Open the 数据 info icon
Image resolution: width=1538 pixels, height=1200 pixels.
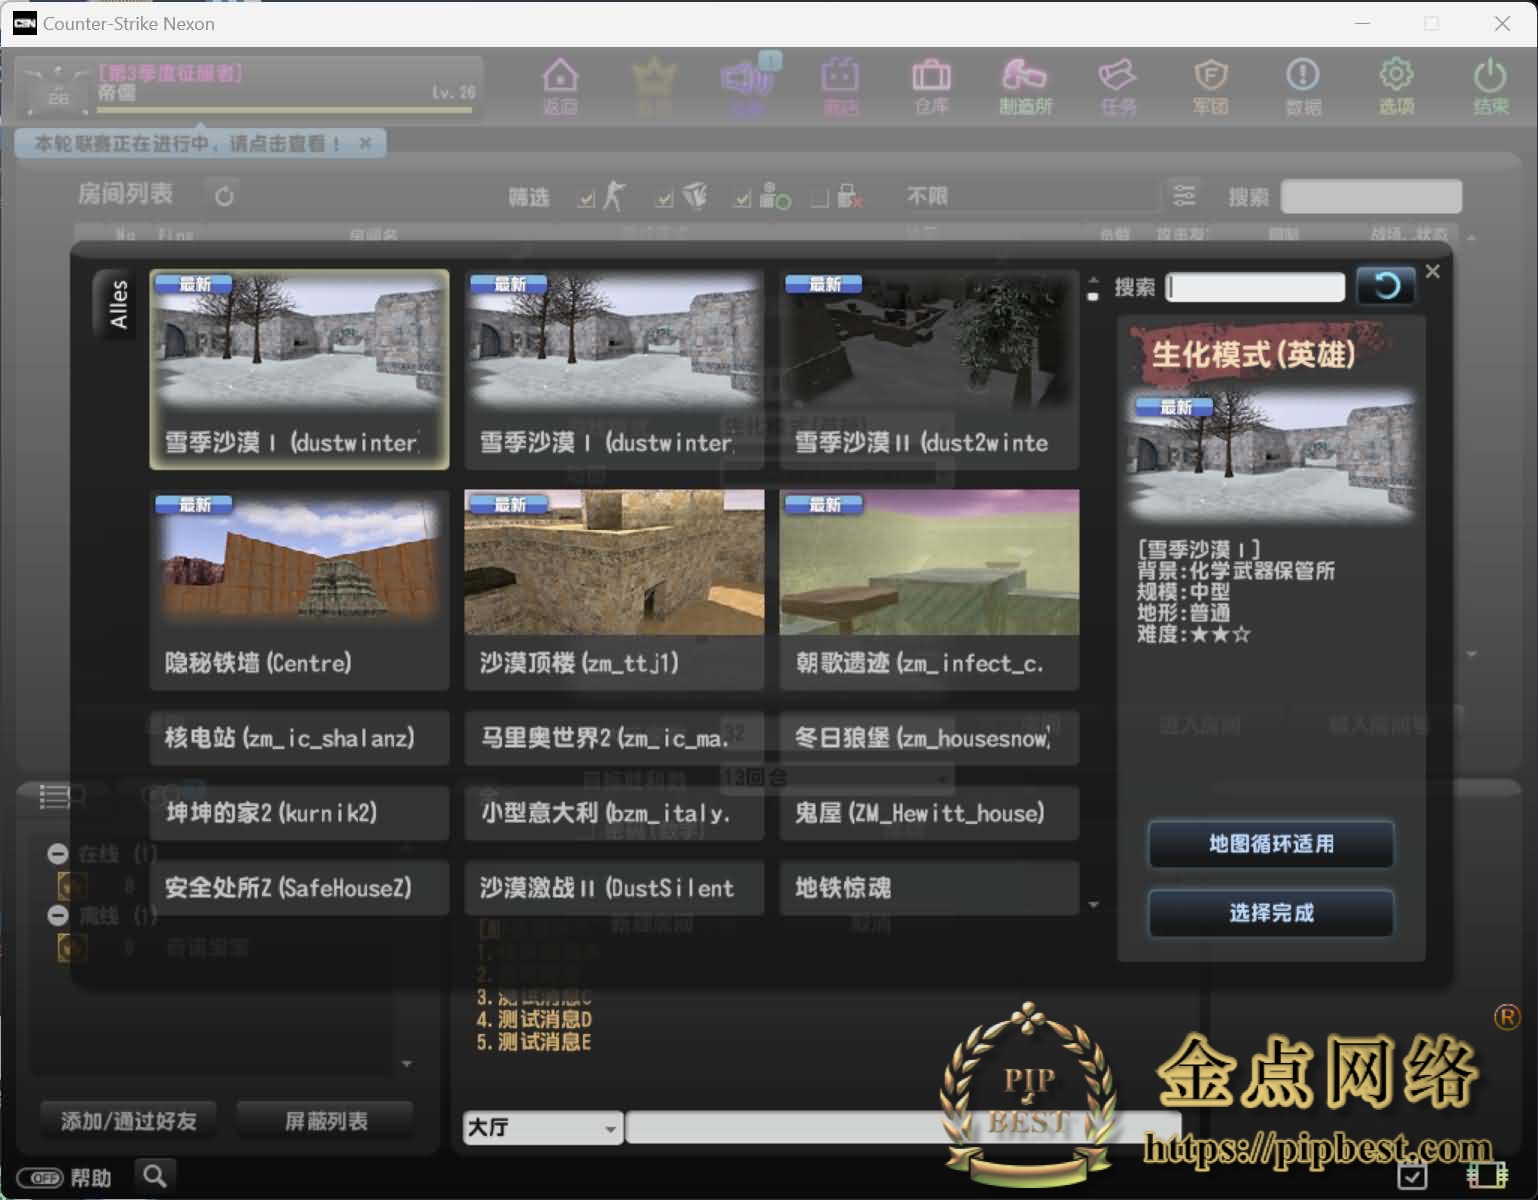click(x=1303, y=86)
